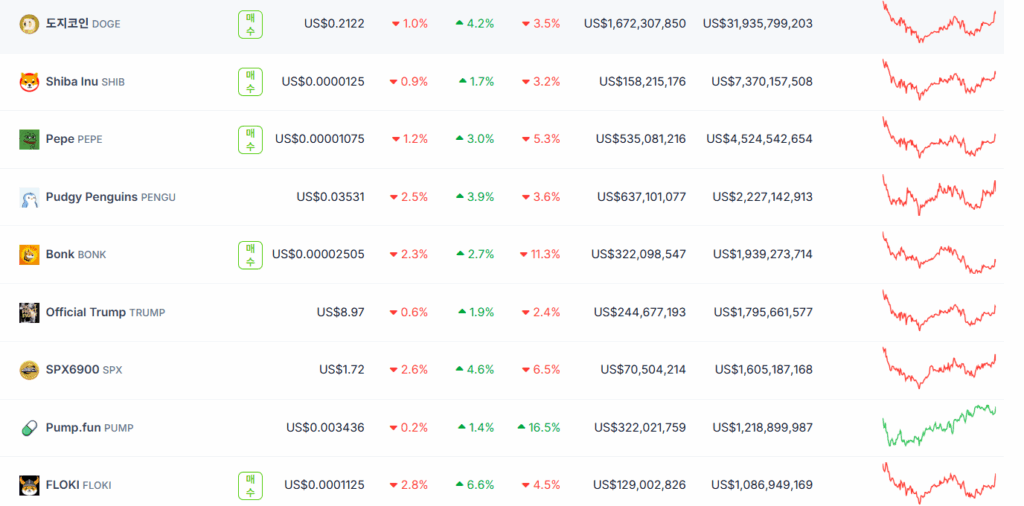The width and height of the screenshot is (1024, 506).
Task: Open the Pump.fun PUMP coin link
Action: click(x=89, y=428)
